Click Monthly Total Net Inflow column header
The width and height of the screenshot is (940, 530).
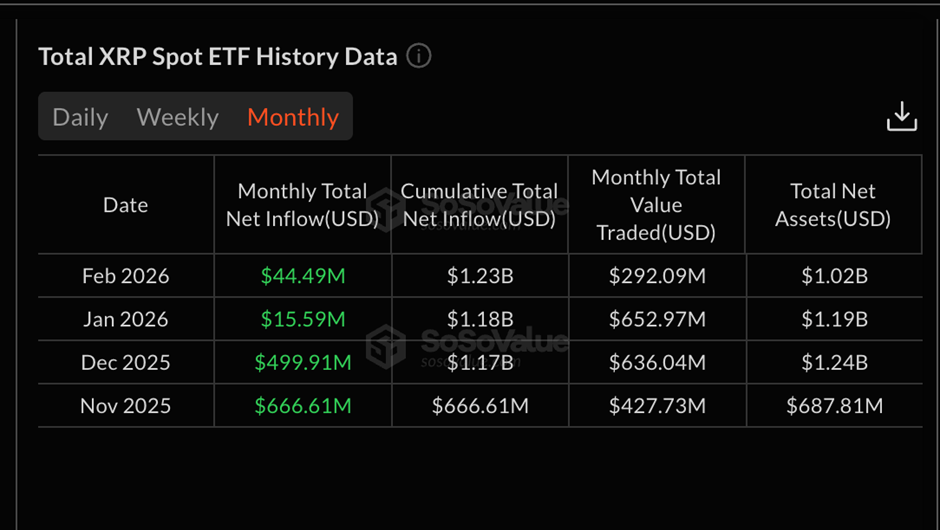[302, 205]
